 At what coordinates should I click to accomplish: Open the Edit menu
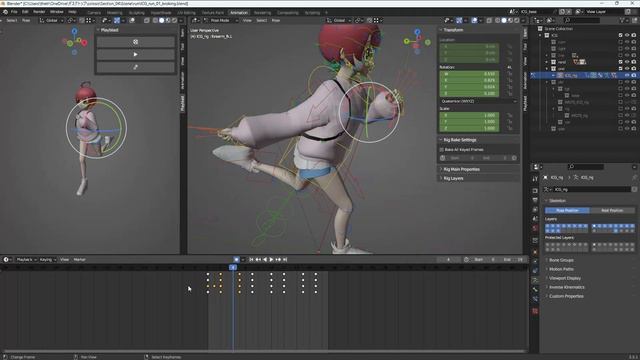click(x=25, y=12)
